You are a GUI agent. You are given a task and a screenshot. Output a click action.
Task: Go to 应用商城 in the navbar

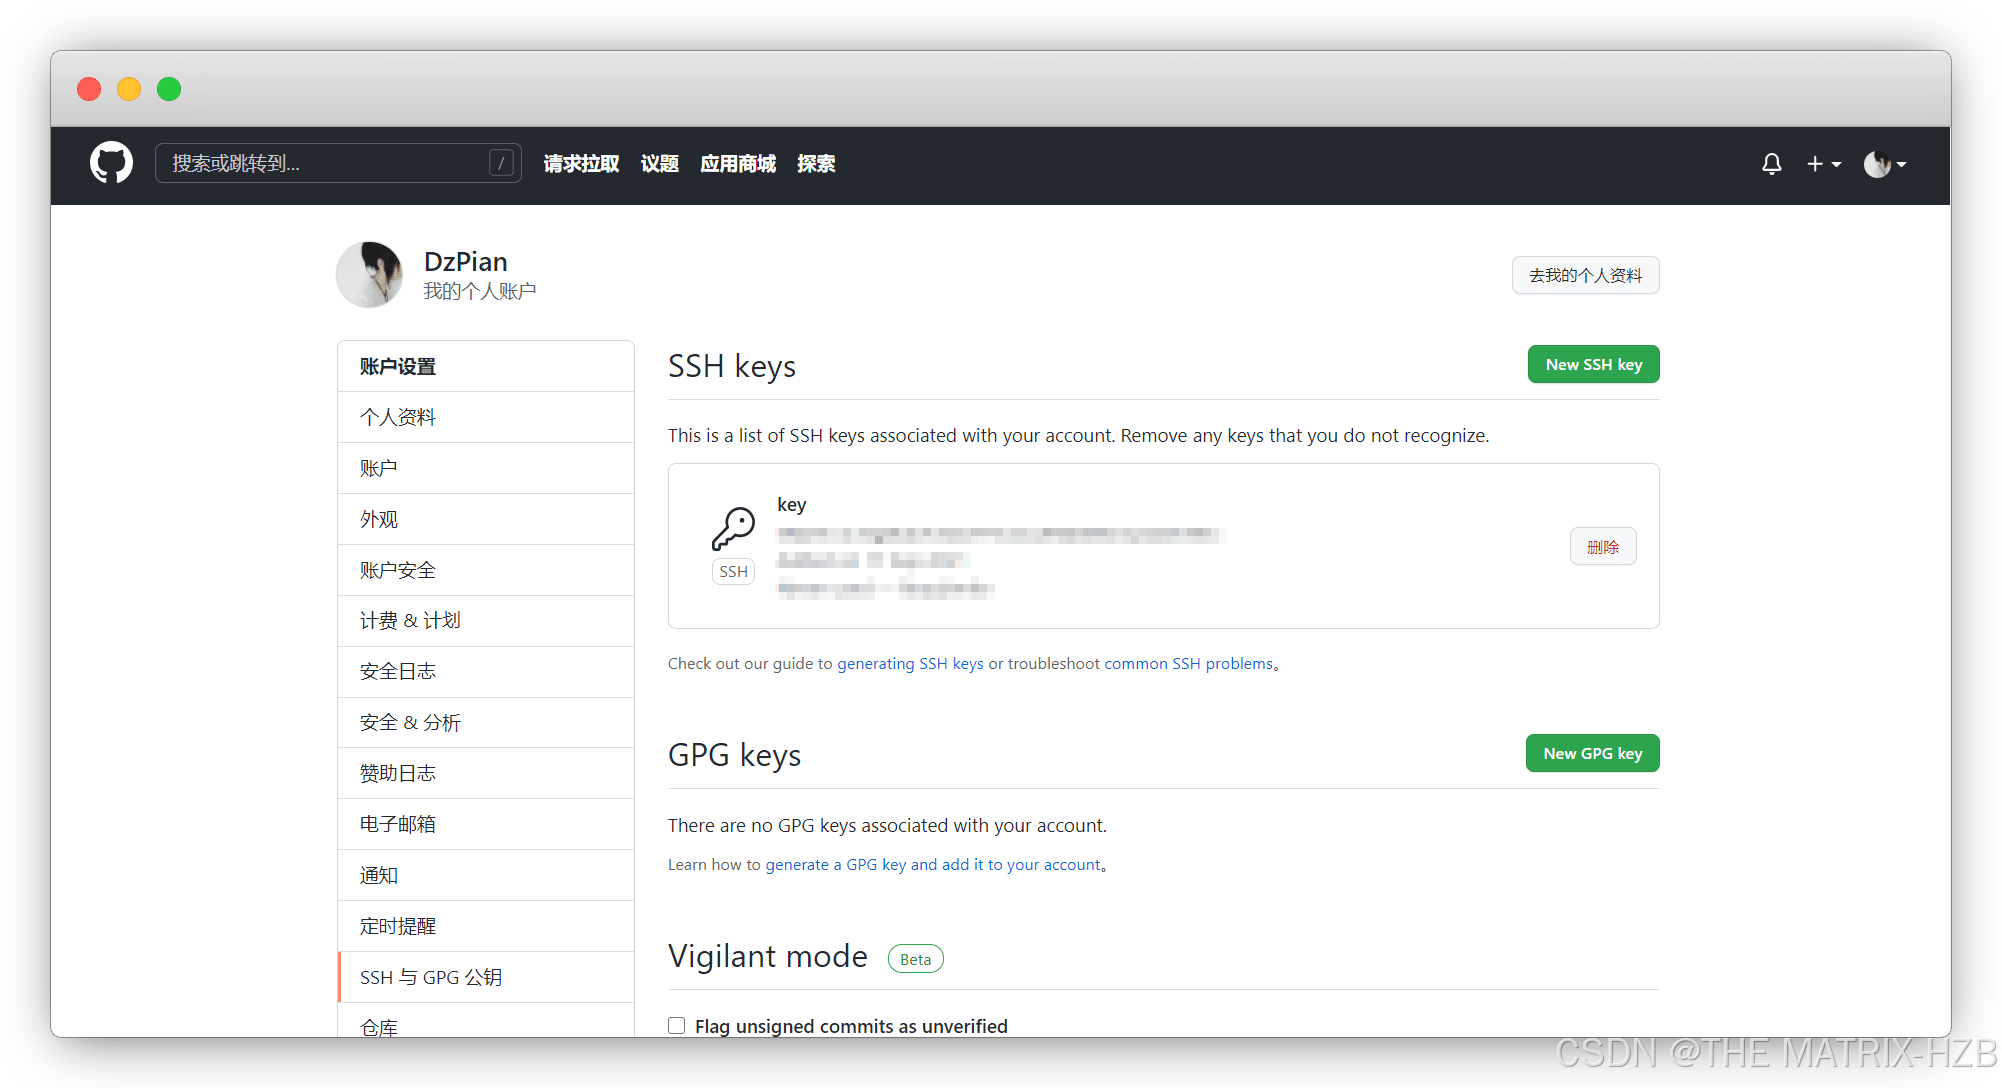coord(738,163)
